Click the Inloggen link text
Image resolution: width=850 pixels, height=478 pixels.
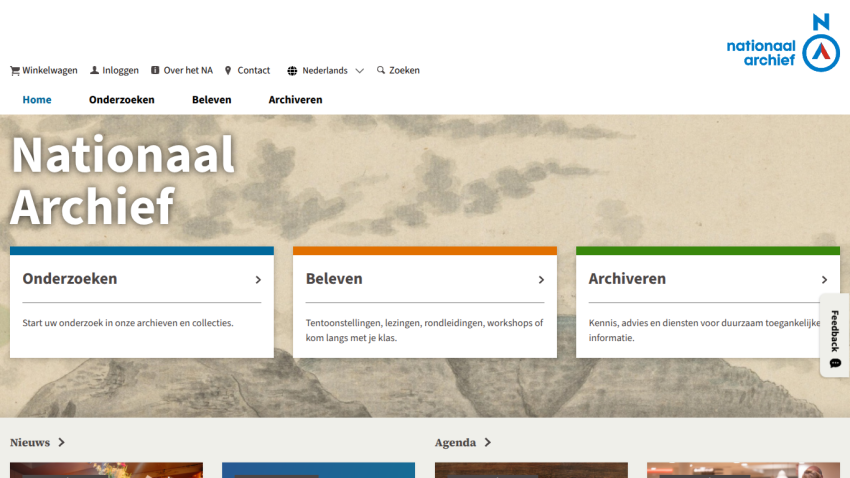click(x=120, y=70)
